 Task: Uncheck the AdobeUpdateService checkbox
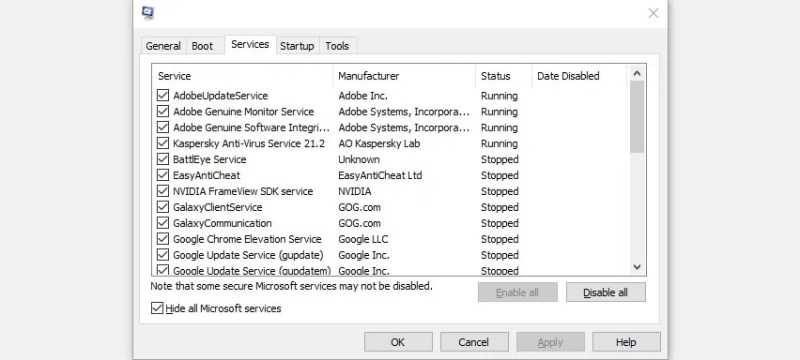pos(163,95)
